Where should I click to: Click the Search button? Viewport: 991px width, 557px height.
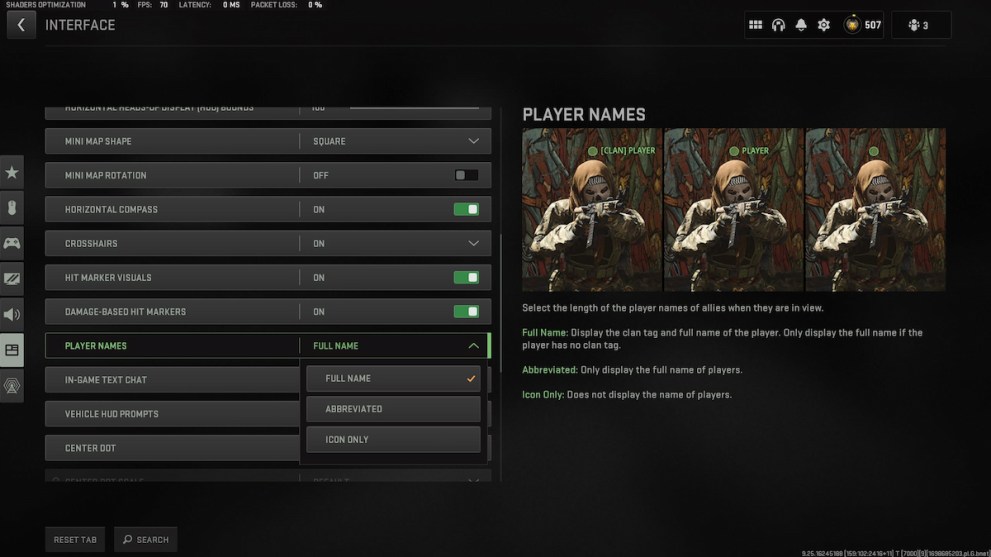(145, 539)
